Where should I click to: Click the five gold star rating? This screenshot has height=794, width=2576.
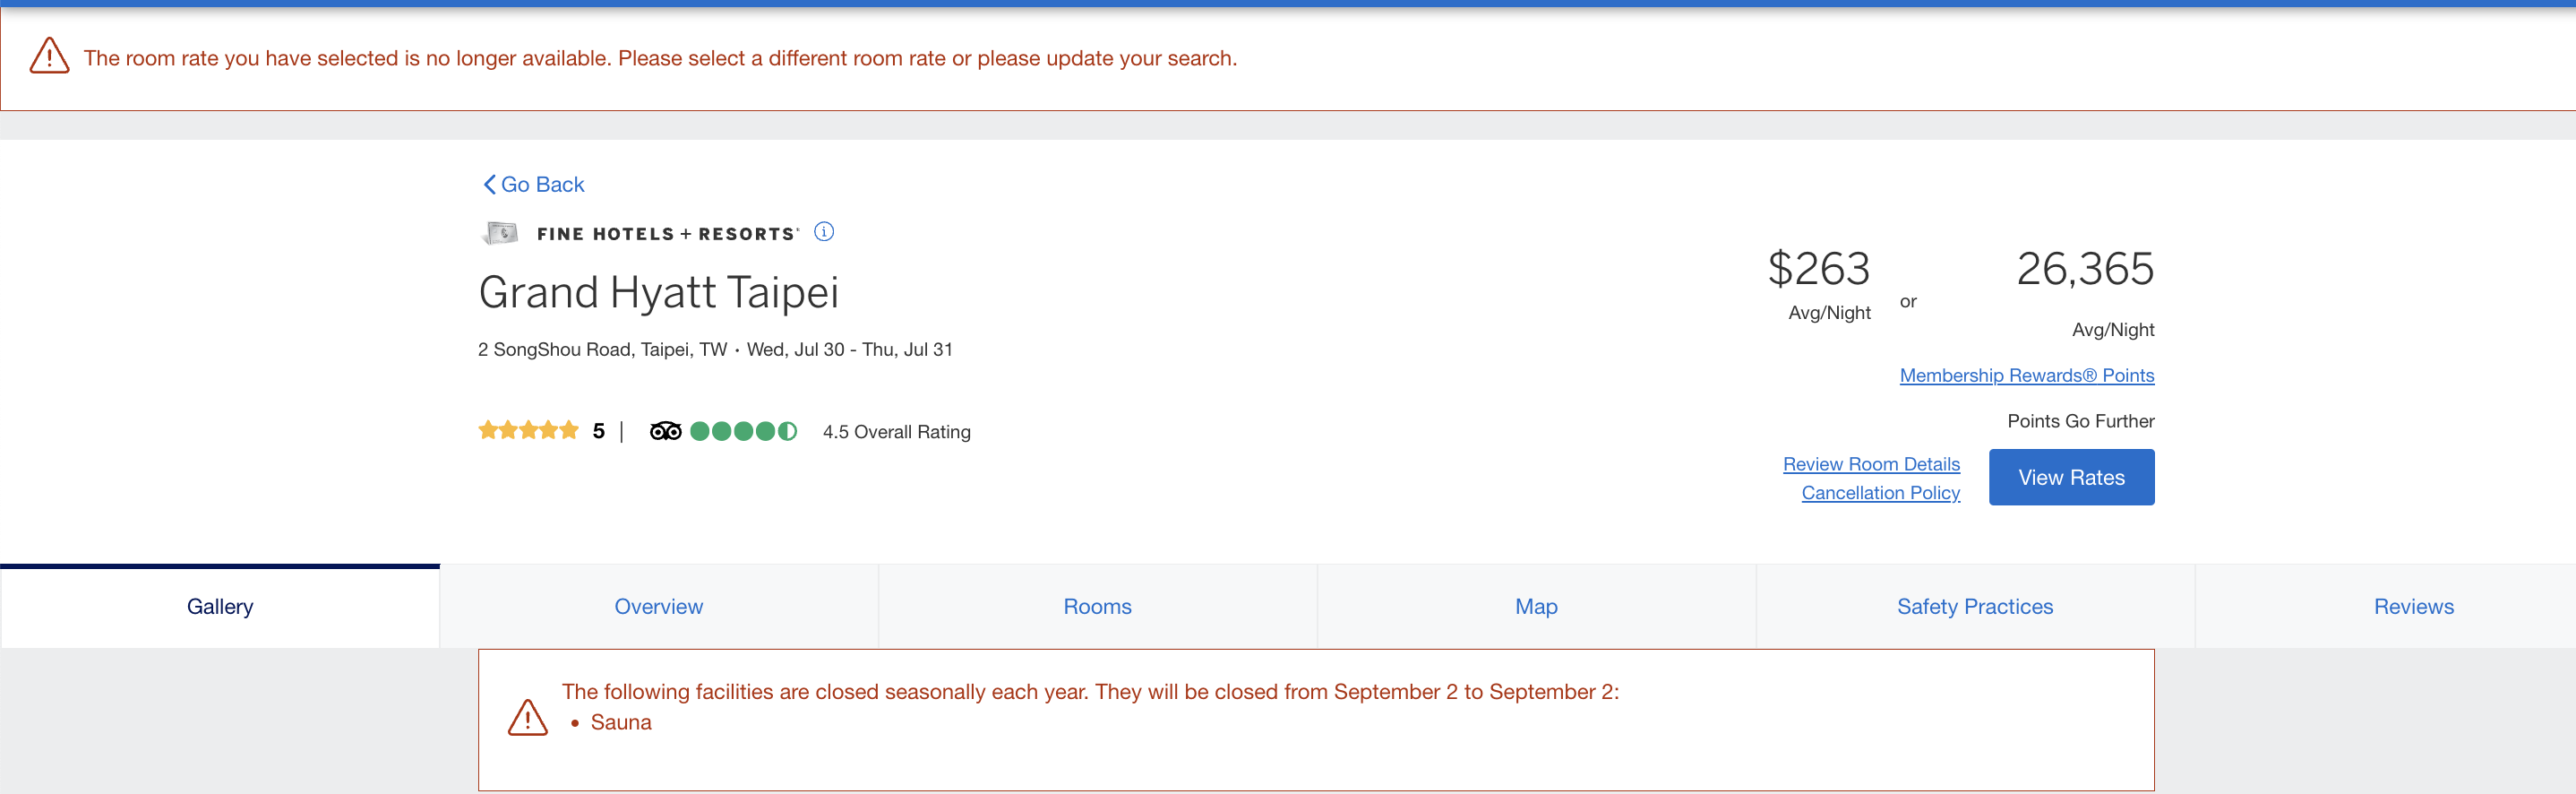pos(528,431)
